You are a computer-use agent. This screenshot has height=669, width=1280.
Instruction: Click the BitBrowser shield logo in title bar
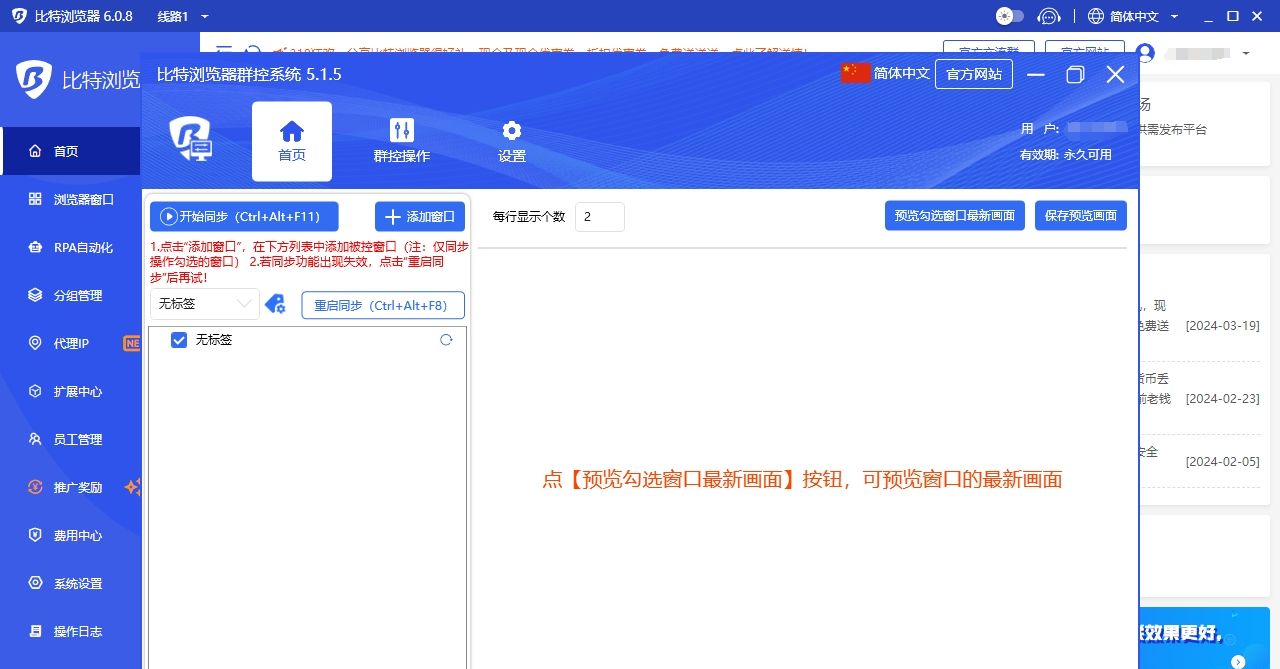click(19, 16)
